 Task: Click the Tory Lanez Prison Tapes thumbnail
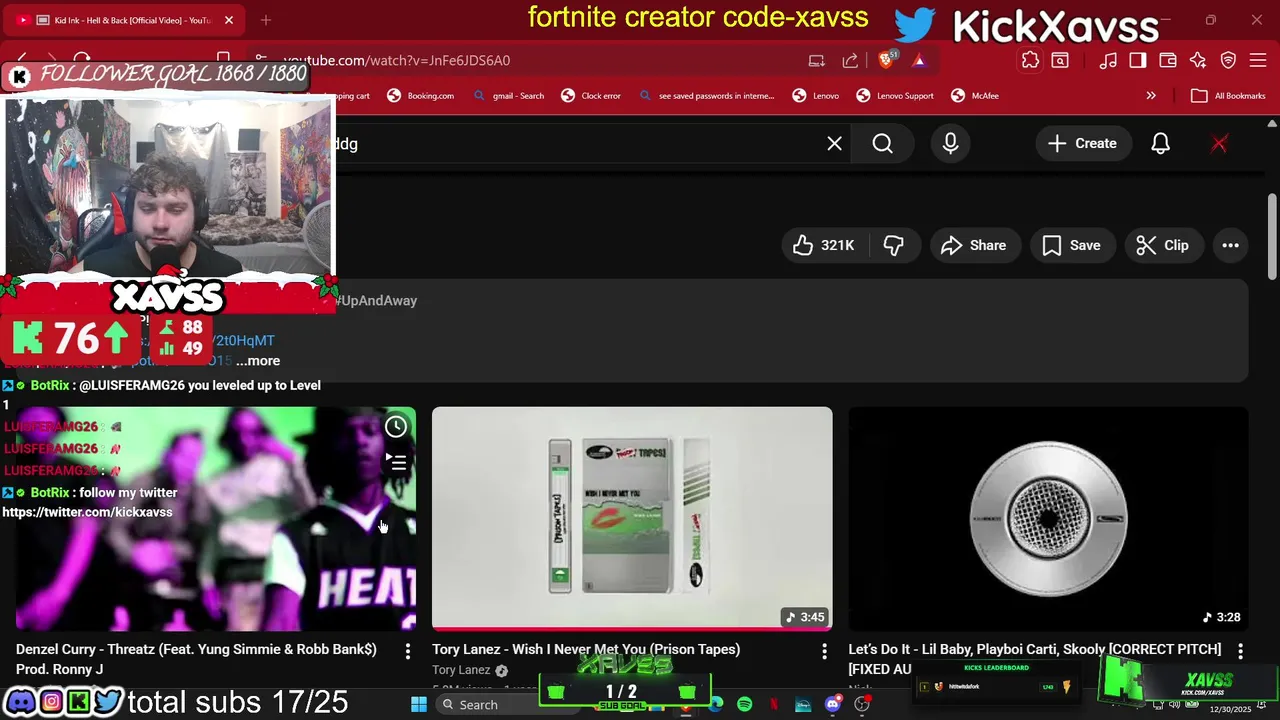tap(632, 518)
